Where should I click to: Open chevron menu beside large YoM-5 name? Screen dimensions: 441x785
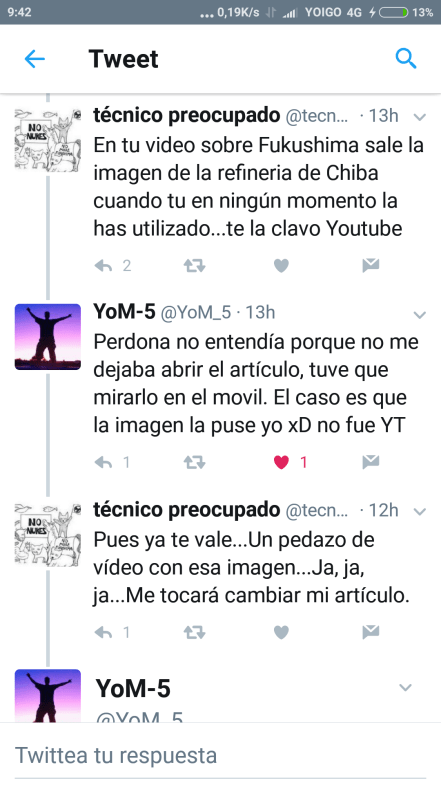point(405,687)
